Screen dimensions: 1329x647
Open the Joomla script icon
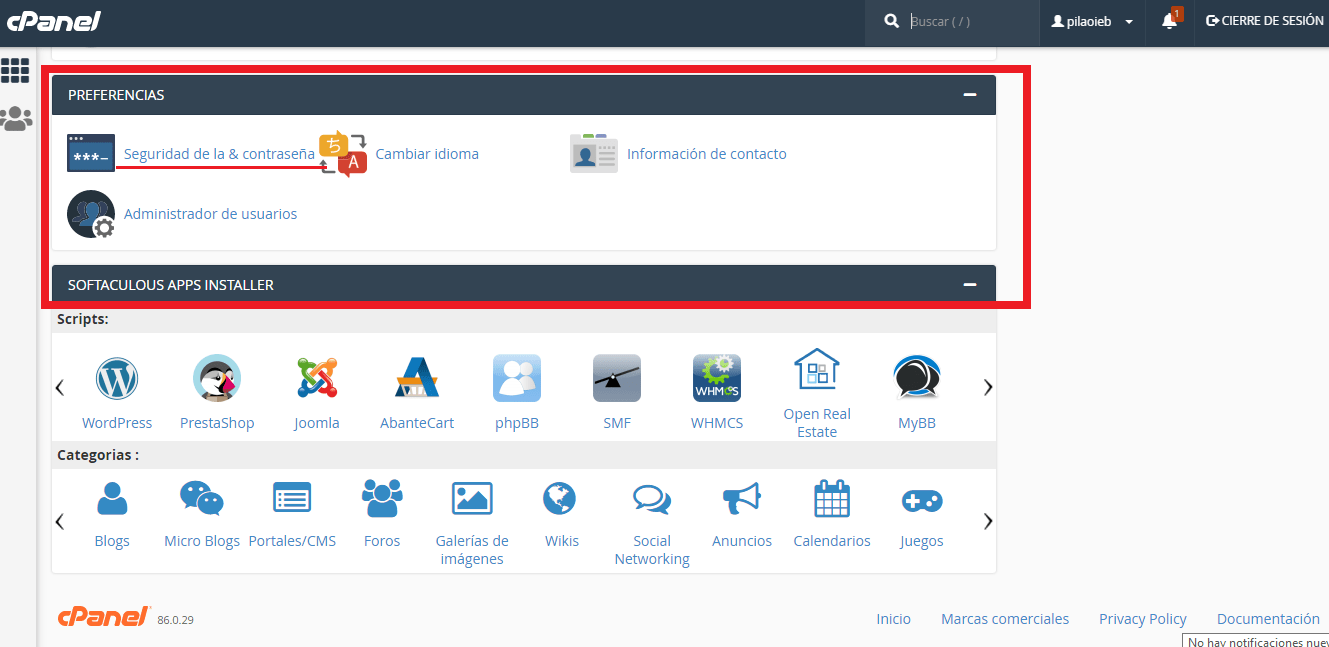pyautogui.click(x=317, y=379)
